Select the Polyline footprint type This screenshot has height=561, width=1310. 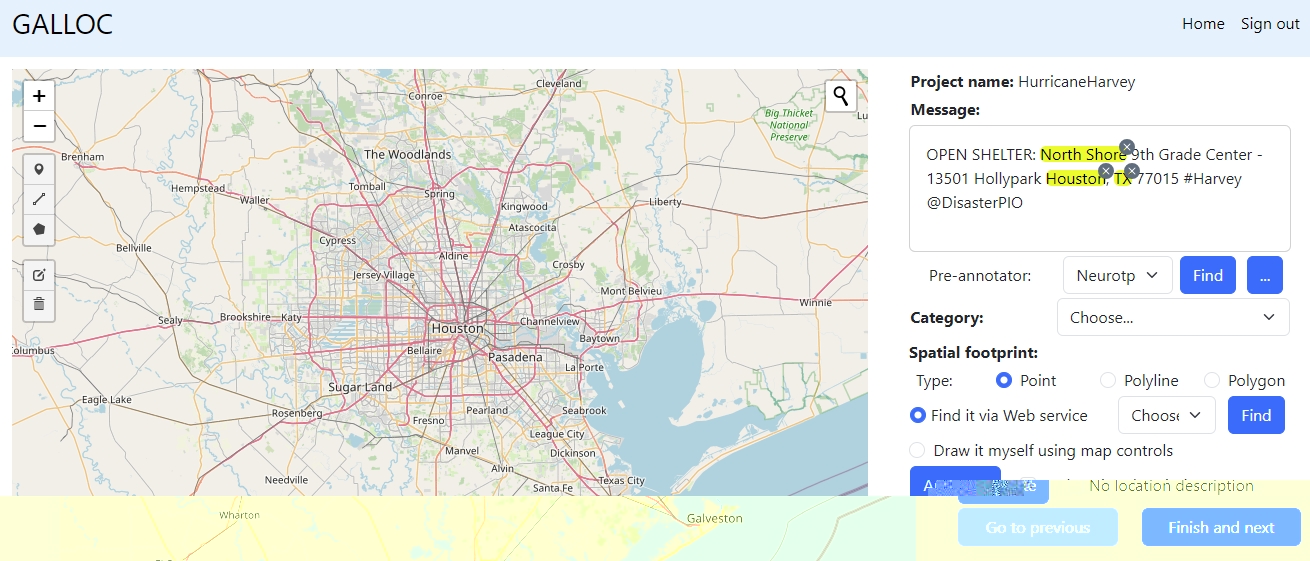(1108, 381)
